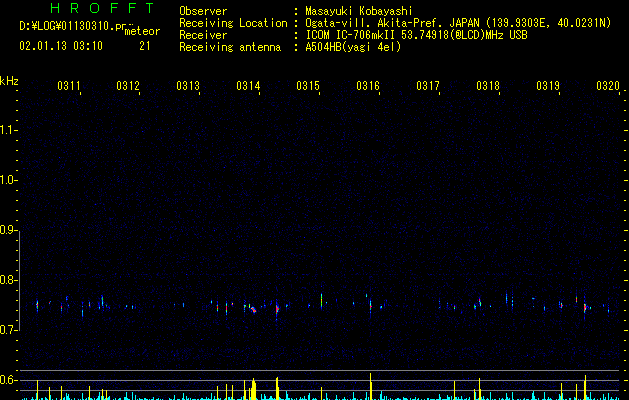Click the kHz axis unit label
Screen dimensions: 629x400
coord(9,81)
